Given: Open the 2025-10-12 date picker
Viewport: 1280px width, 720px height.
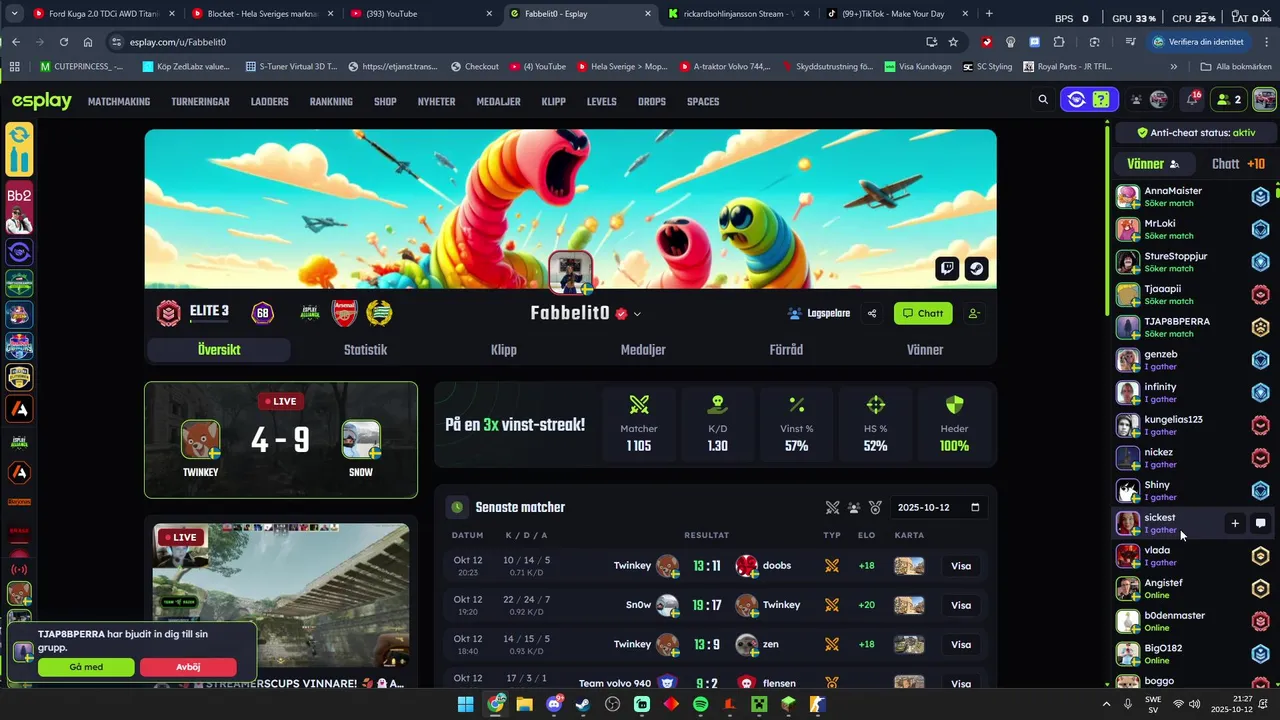Looking at the screenshot, I should coord(938,507).
